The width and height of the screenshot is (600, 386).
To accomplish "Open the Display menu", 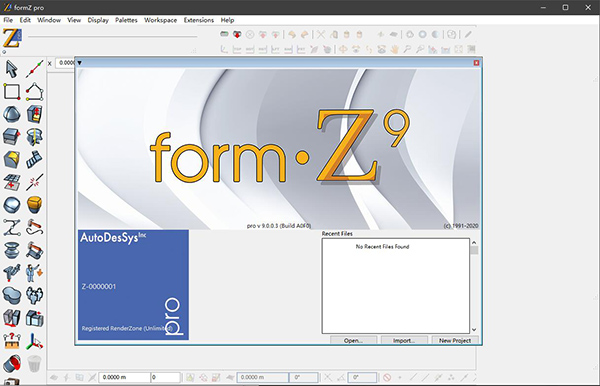I will pos(98,20).
